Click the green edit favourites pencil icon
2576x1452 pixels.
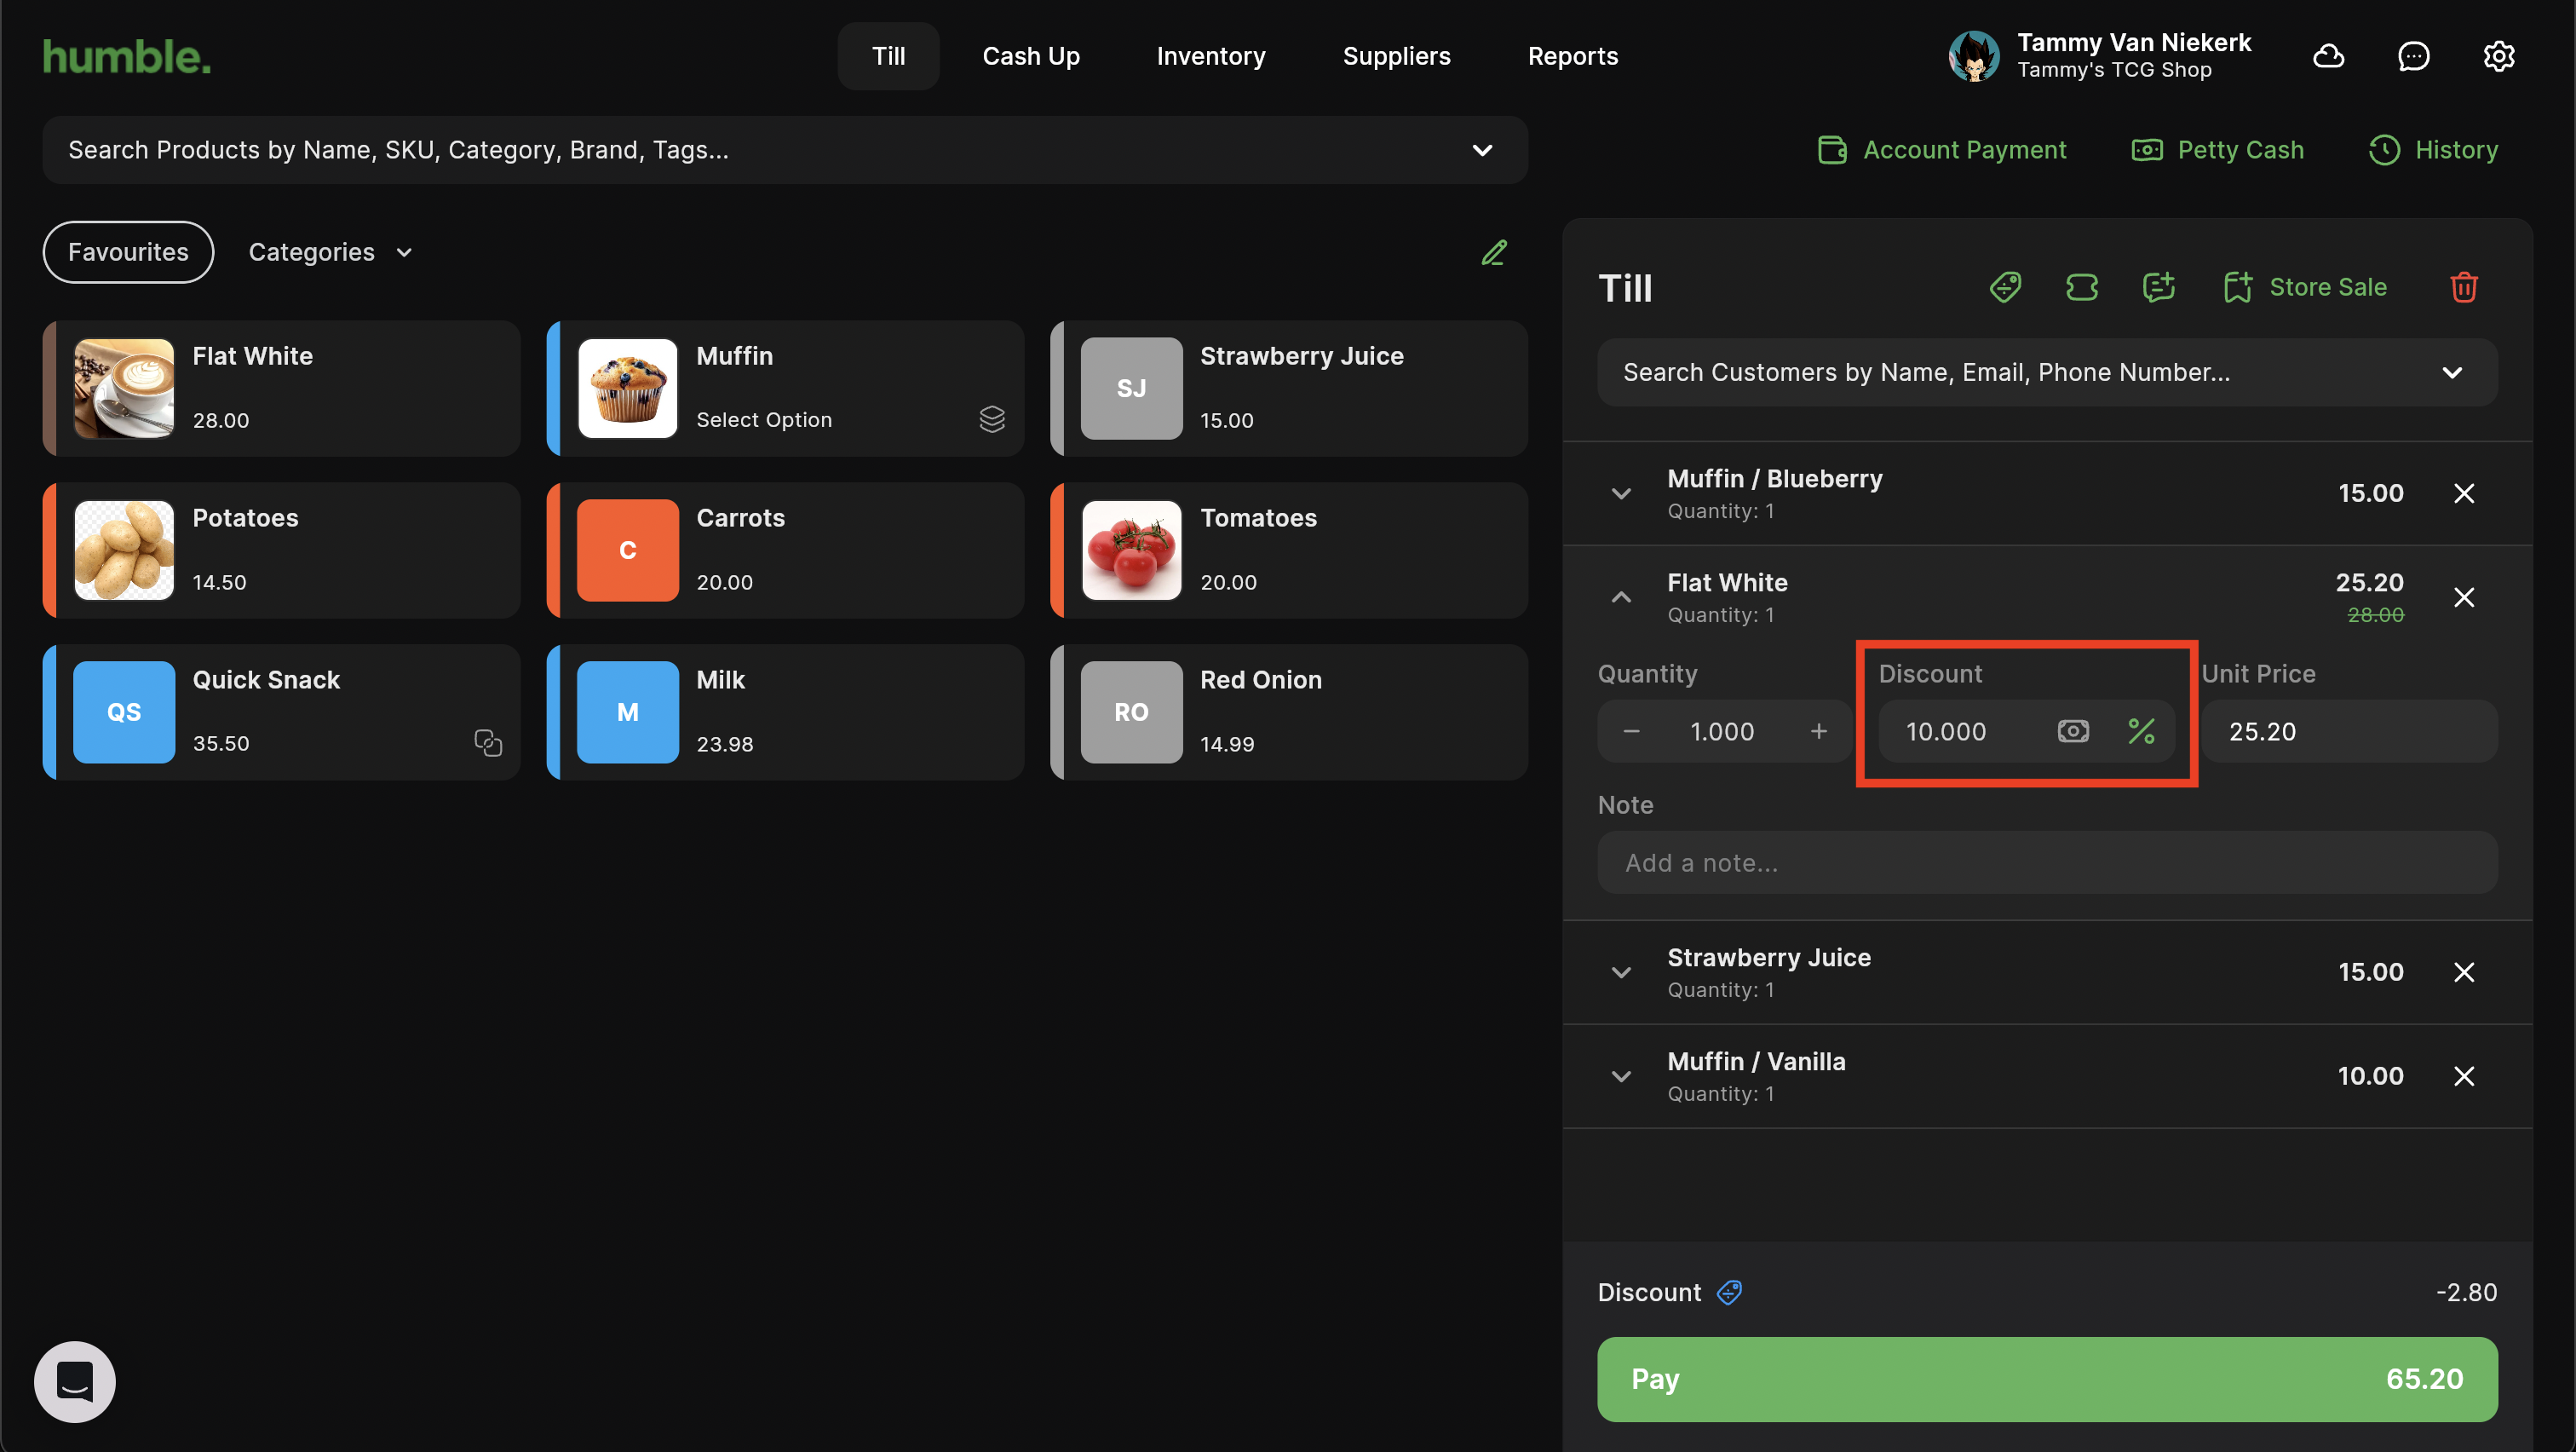click(1494, 252)
